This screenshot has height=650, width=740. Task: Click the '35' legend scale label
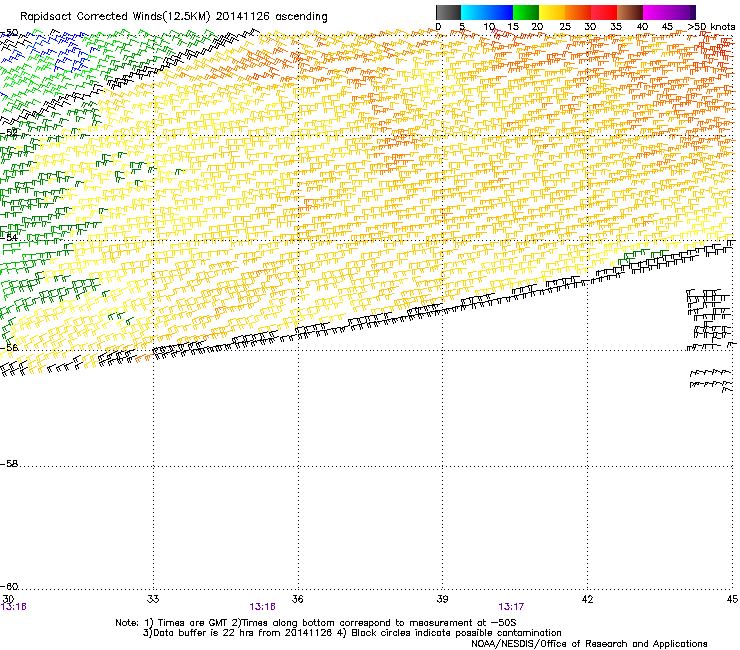click(616, 27)
